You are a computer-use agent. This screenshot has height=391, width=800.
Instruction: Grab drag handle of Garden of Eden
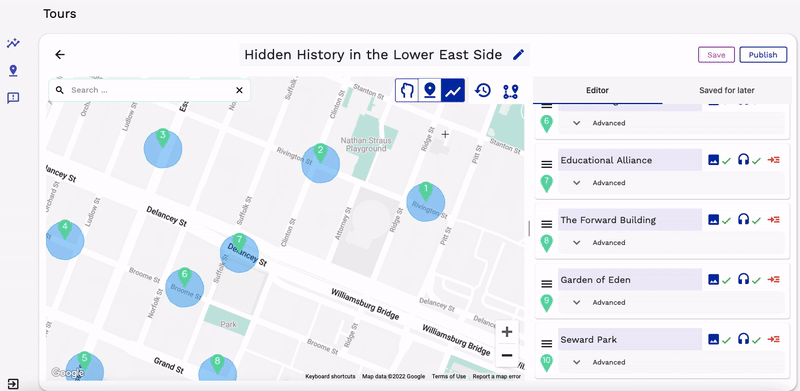(x=546, y=284)
